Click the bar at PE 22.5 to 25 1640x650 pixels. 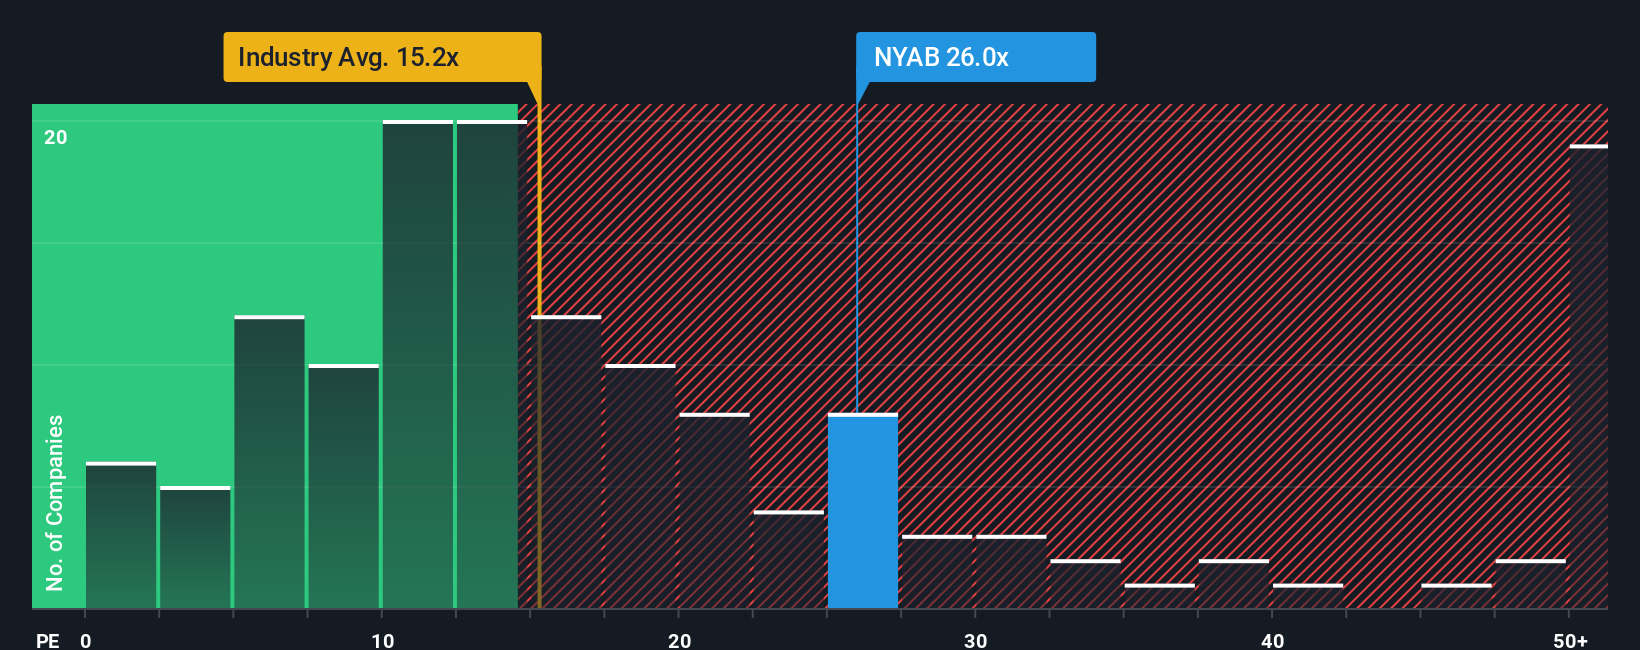tap(789, 560)
